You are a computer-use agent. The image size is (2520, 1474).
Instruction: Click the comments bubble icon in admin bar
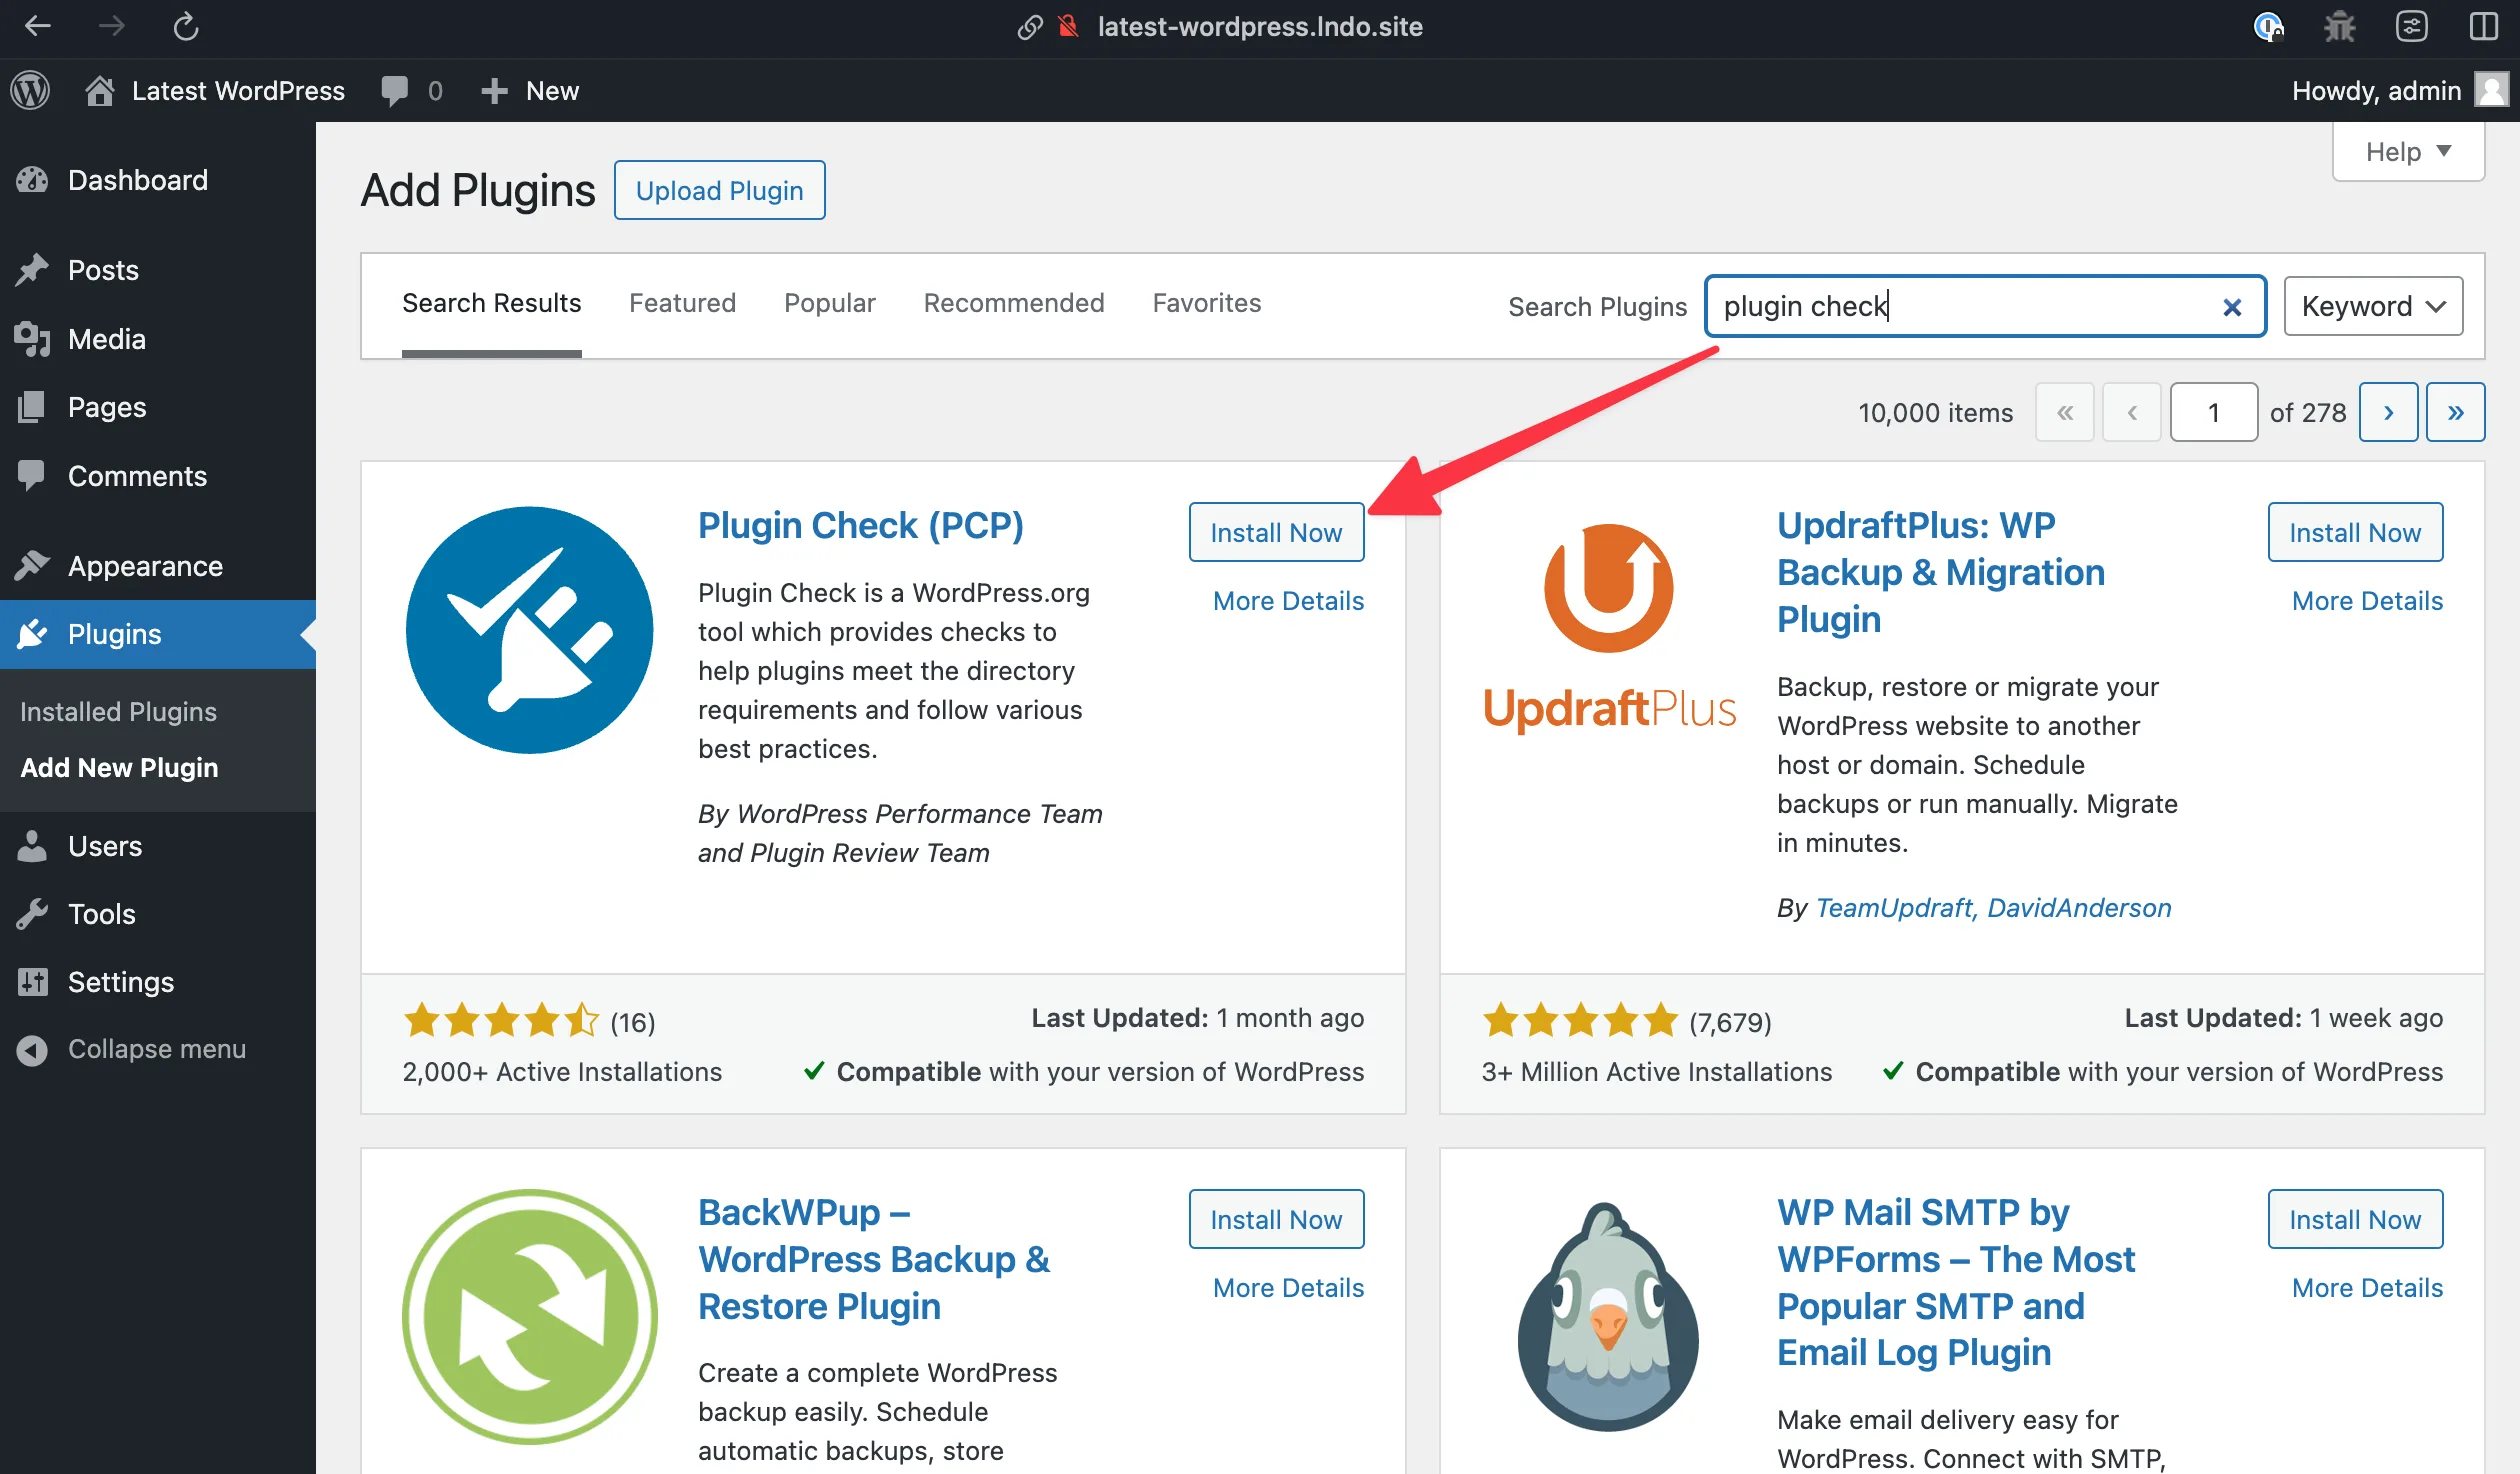(x=394, y=90)
